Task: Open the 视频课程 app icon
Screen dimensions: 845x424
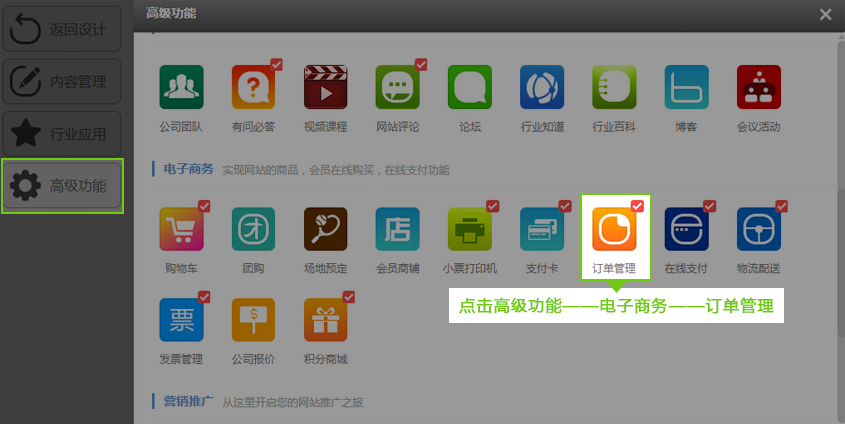Action: pyautogui.click(x=325, y=87)
